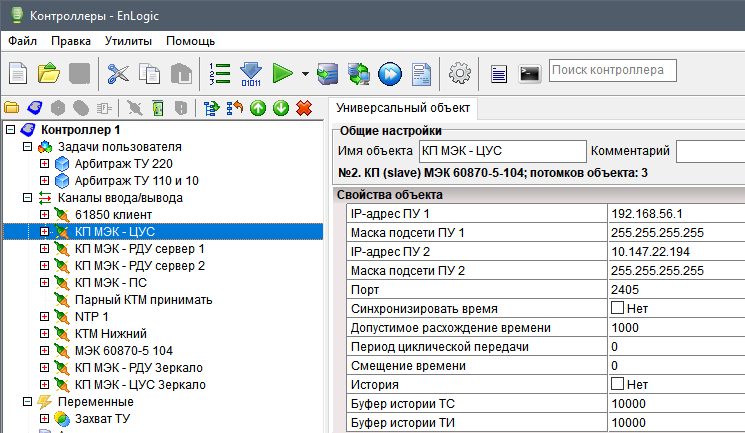Click the blue fast-forward circle icon
Viewport: 745px width, 433px height.
click(390, 74)
